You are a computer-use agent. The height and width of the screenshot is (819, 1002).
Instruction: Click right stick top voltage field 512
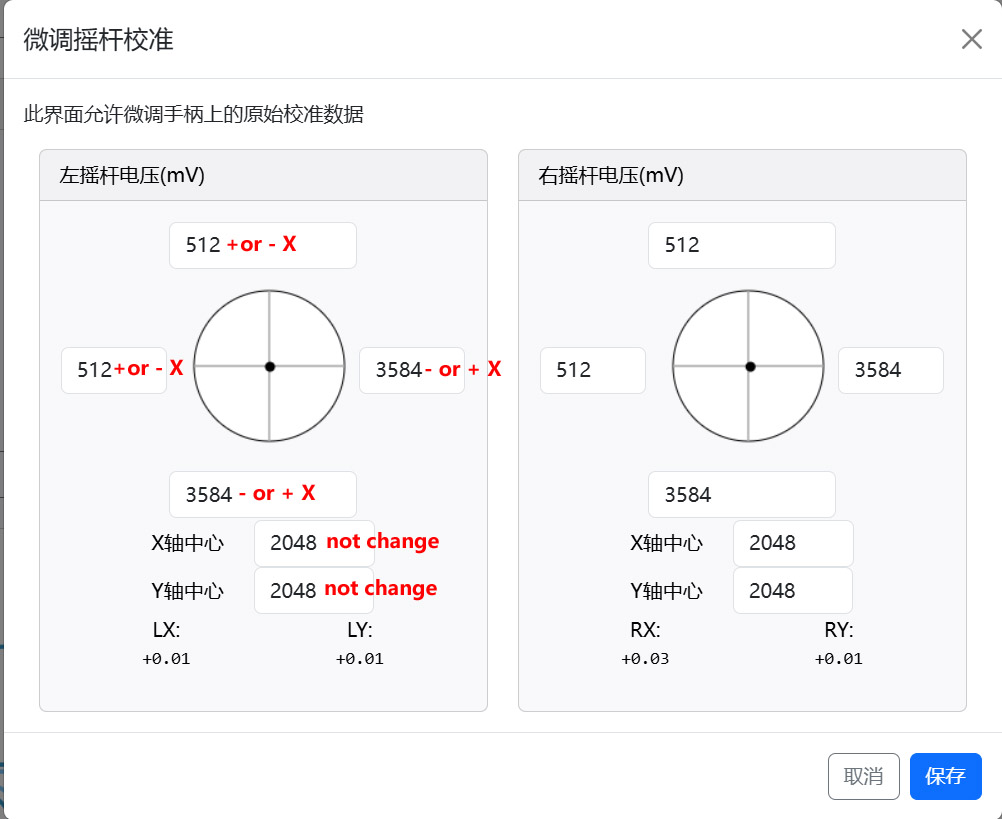741,245
